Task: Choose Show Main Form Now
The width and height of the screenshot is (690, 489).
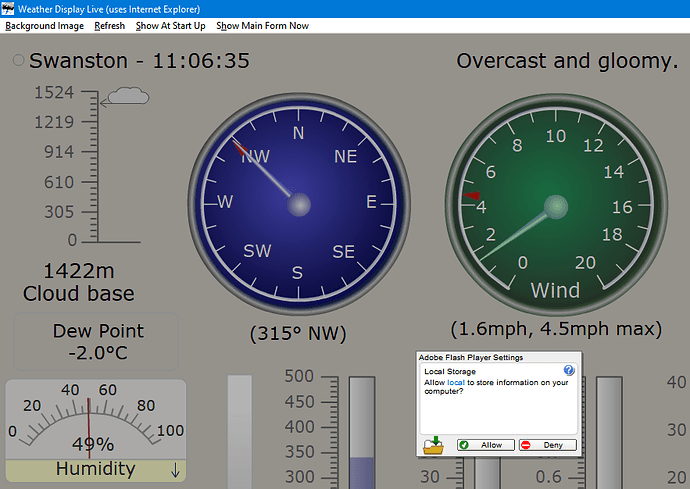Action: point(262,26)
